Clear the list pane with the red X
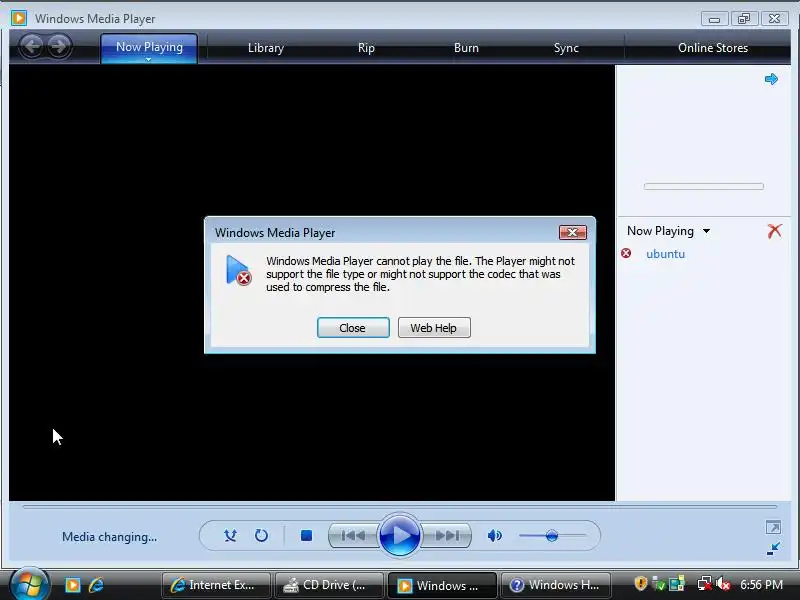 pos(774,231)
